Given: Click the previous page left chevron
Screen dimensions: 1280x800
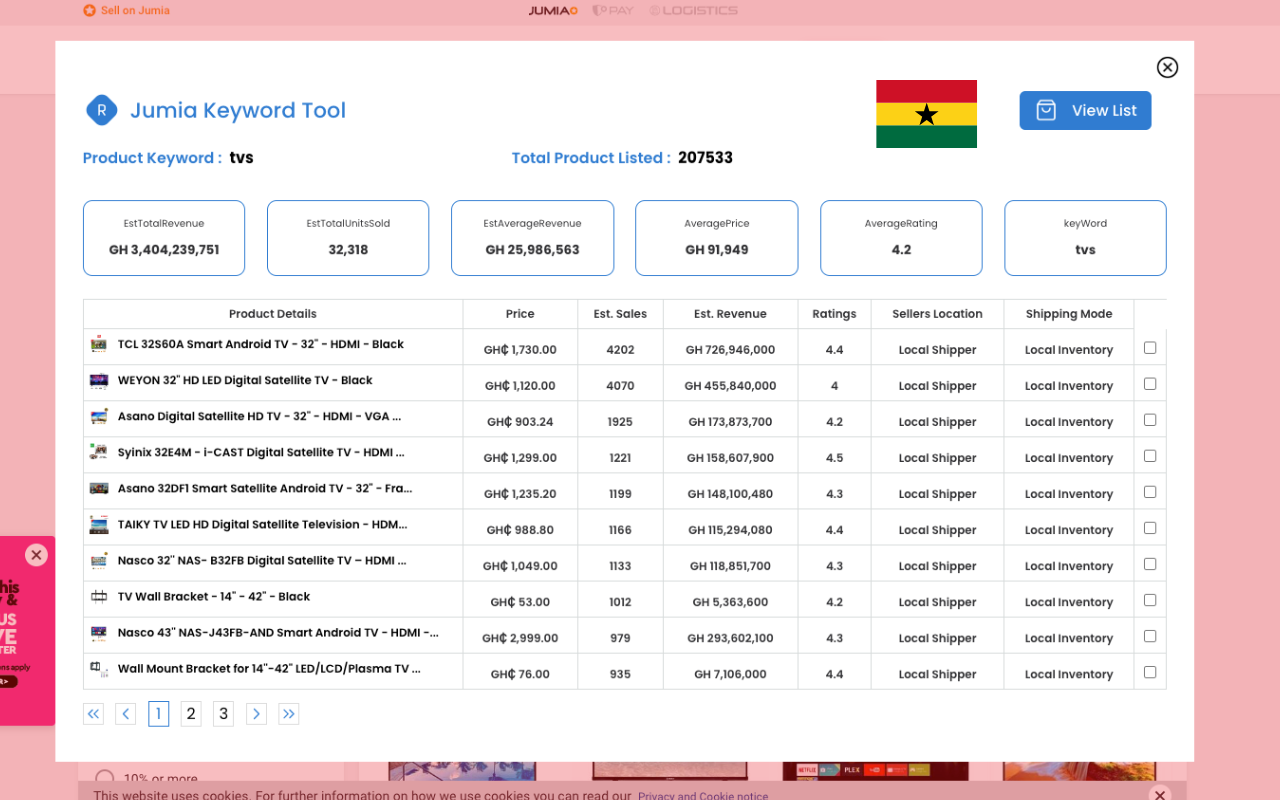Looking at the screenshot, I should pyautogui.click(x=125, y=713).
